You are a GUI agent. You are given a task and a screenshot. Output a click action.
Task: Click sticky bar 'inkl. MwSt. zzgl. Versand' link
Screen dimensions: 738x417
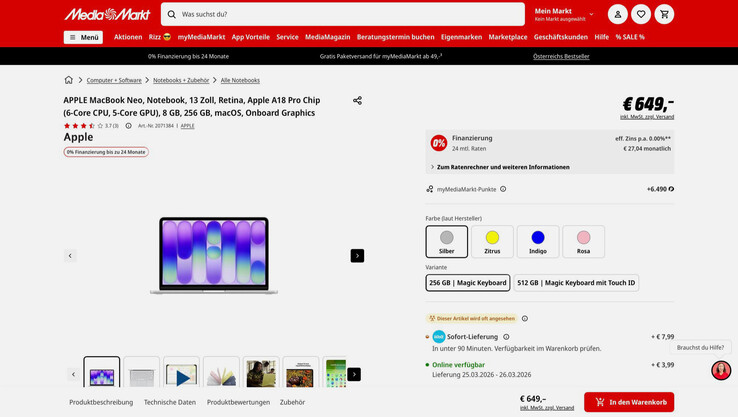click(x=547, y=408)
